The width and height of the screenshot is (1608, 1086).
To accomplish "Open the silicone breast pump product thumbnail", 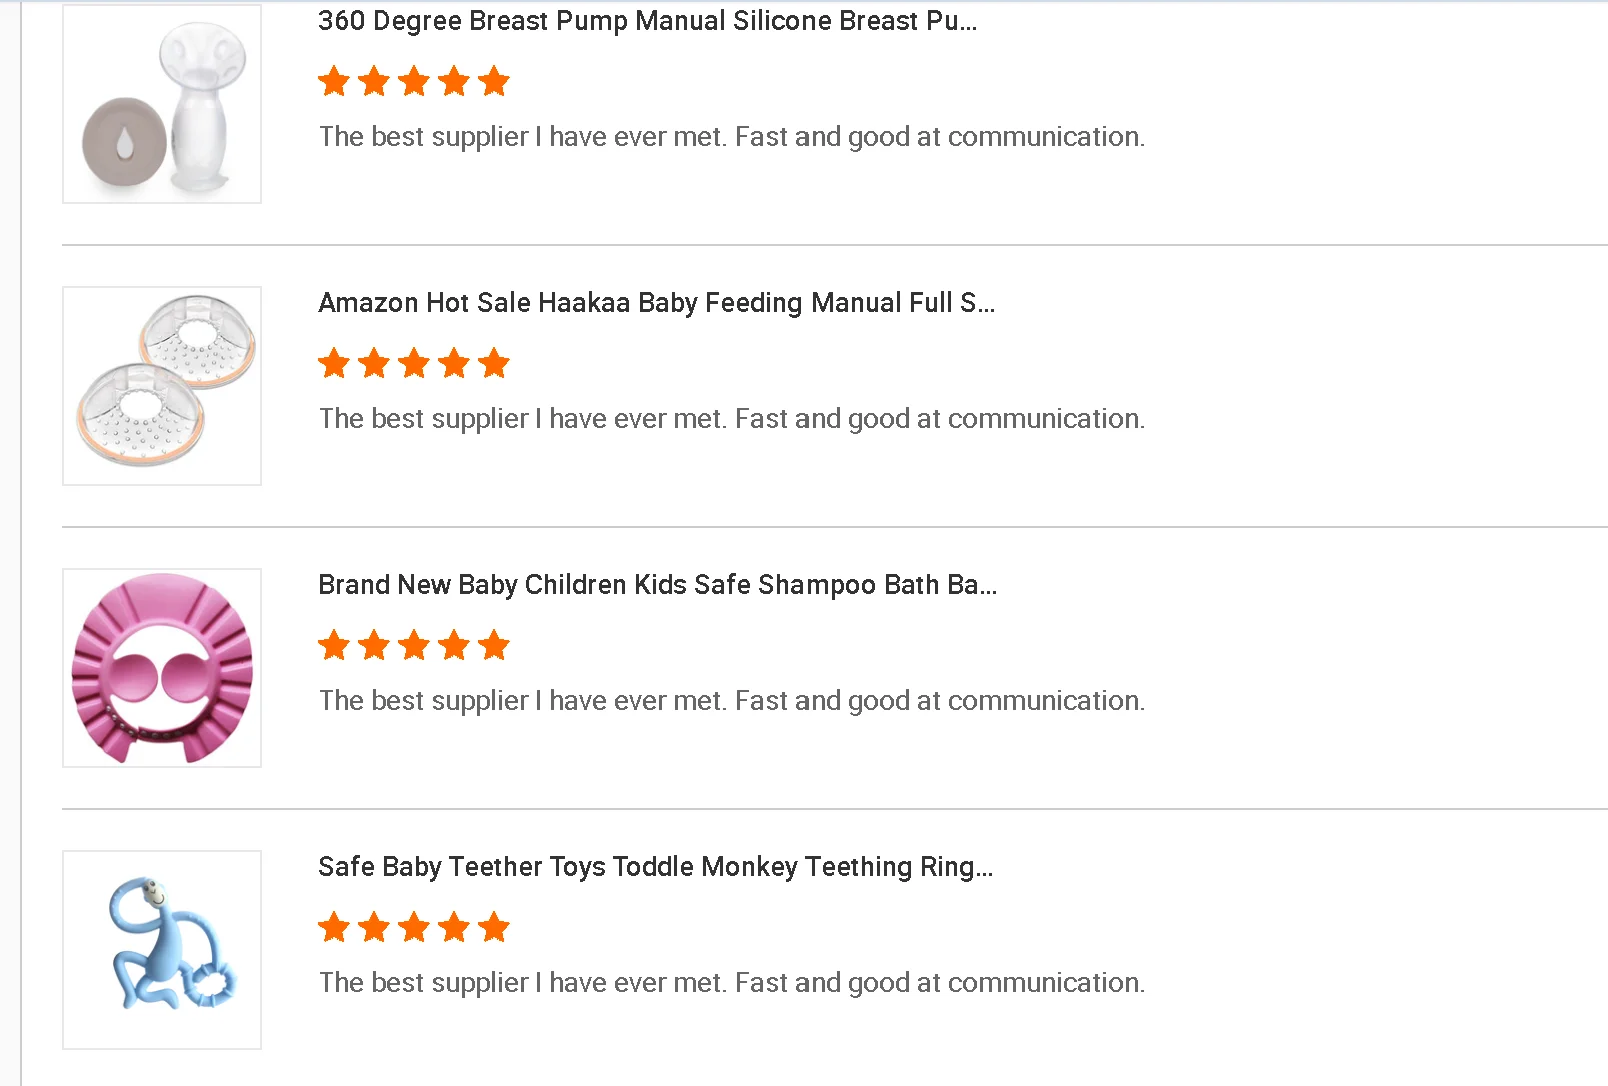I will tap(162, 104).
